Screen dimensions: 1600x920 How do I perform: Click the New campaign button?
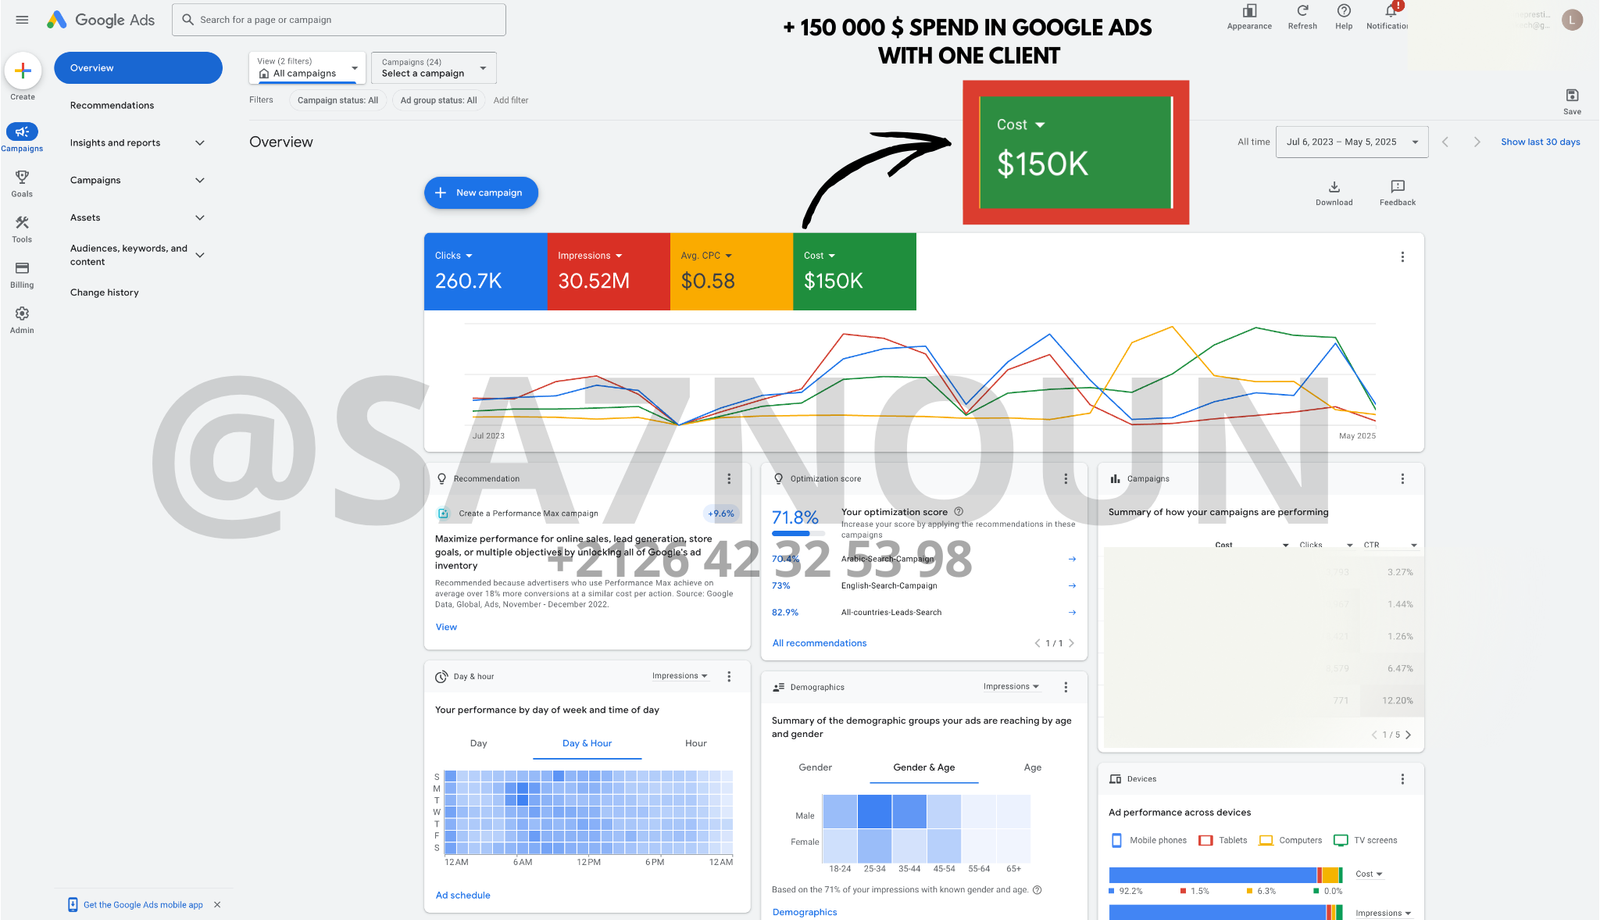tap(481, 193)
